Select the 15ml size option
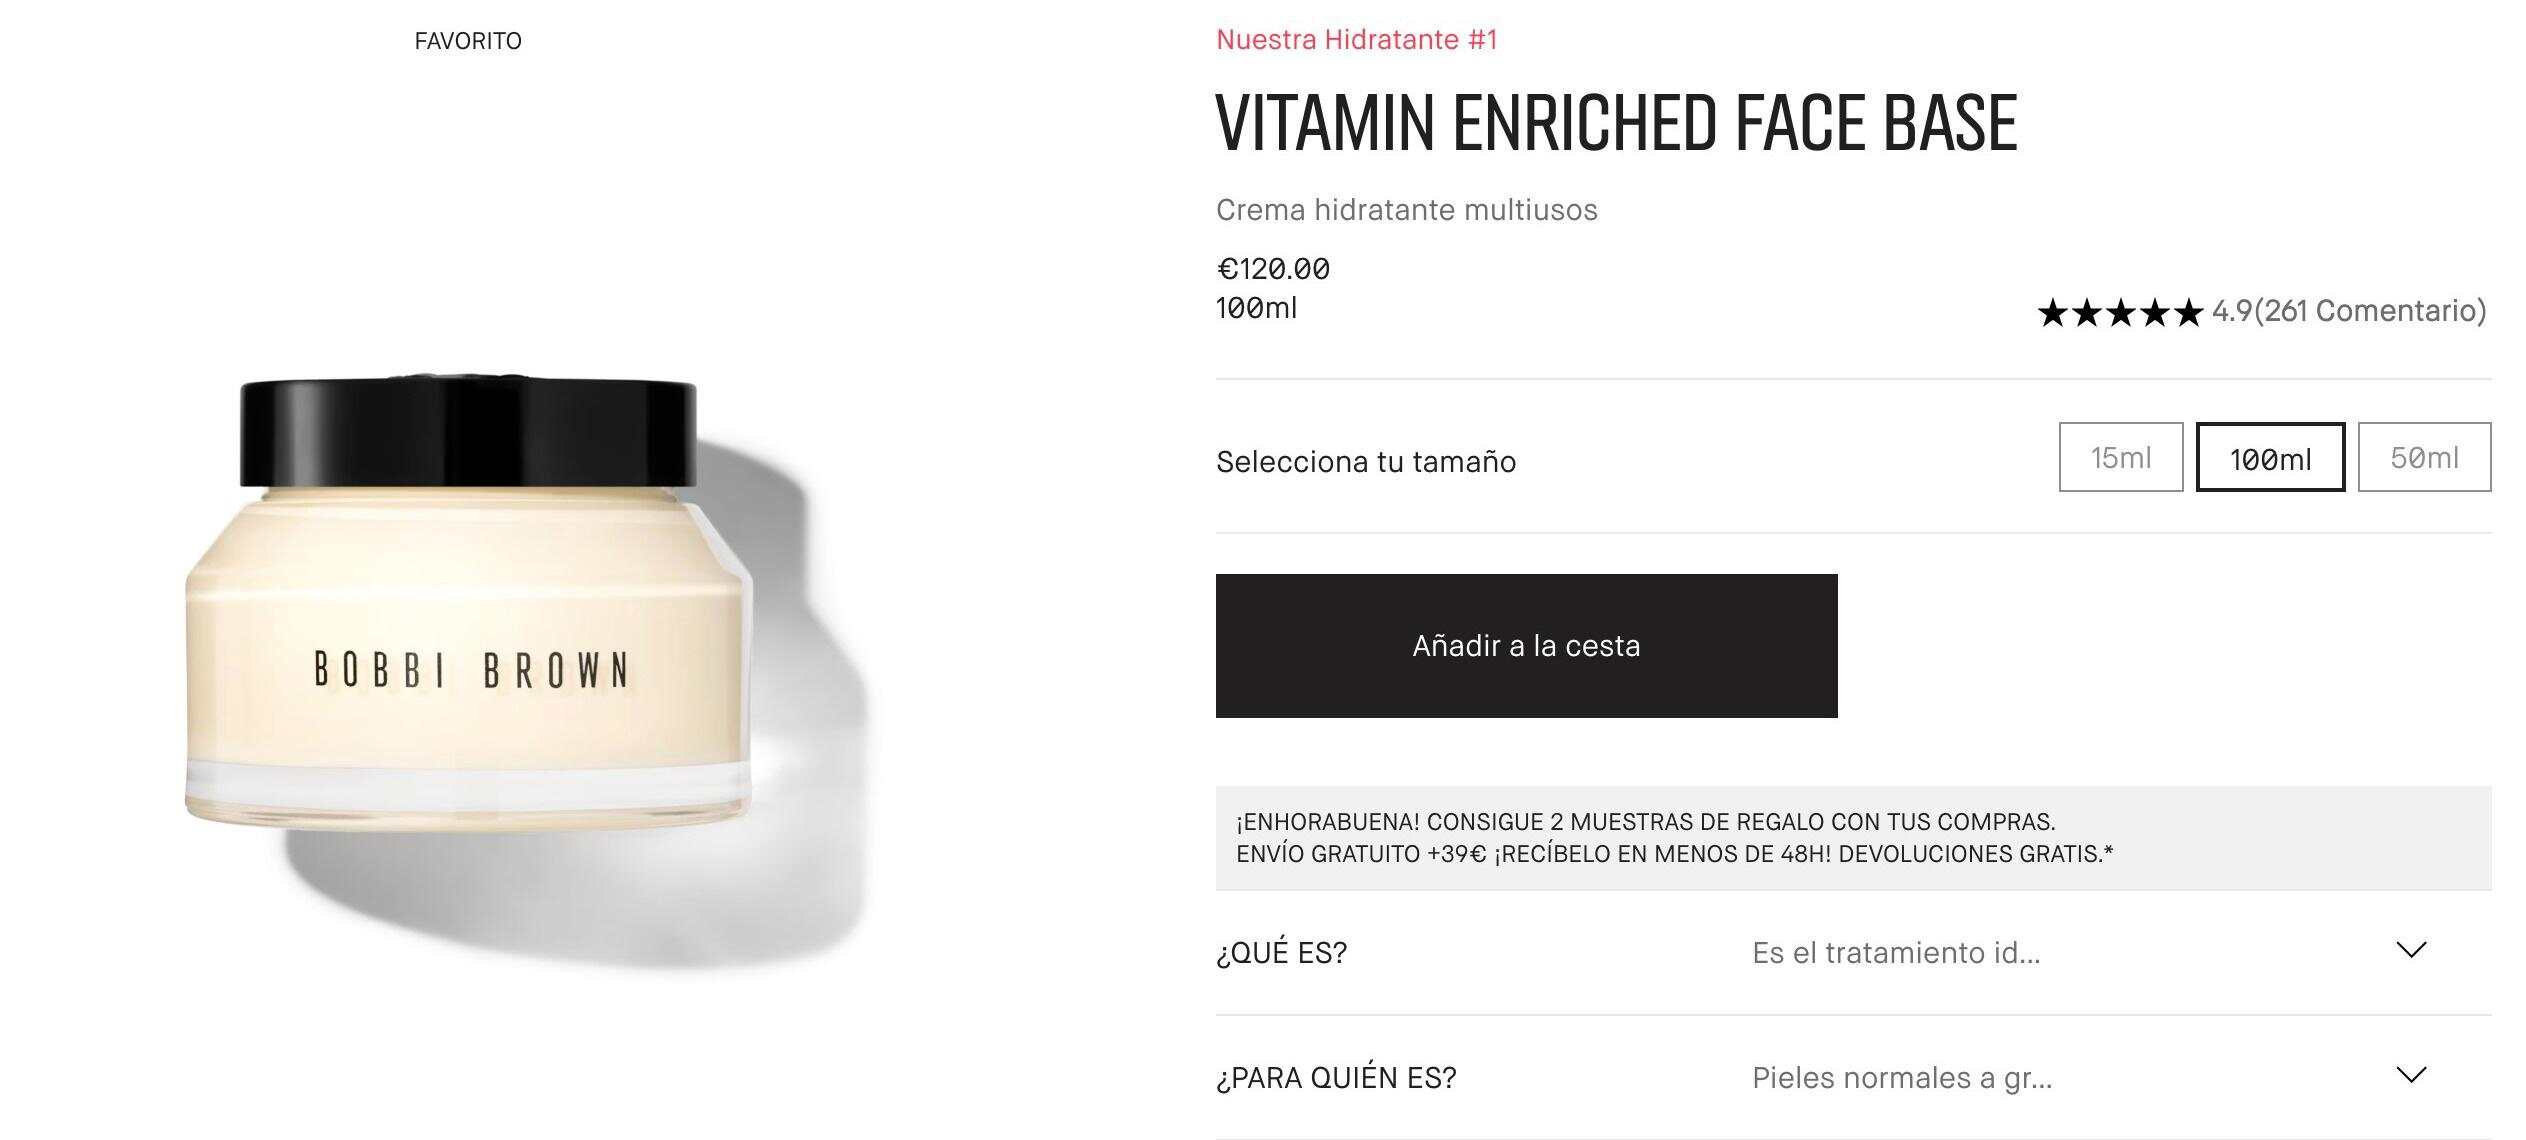2526x1140 pixels. coord(2121,457)
